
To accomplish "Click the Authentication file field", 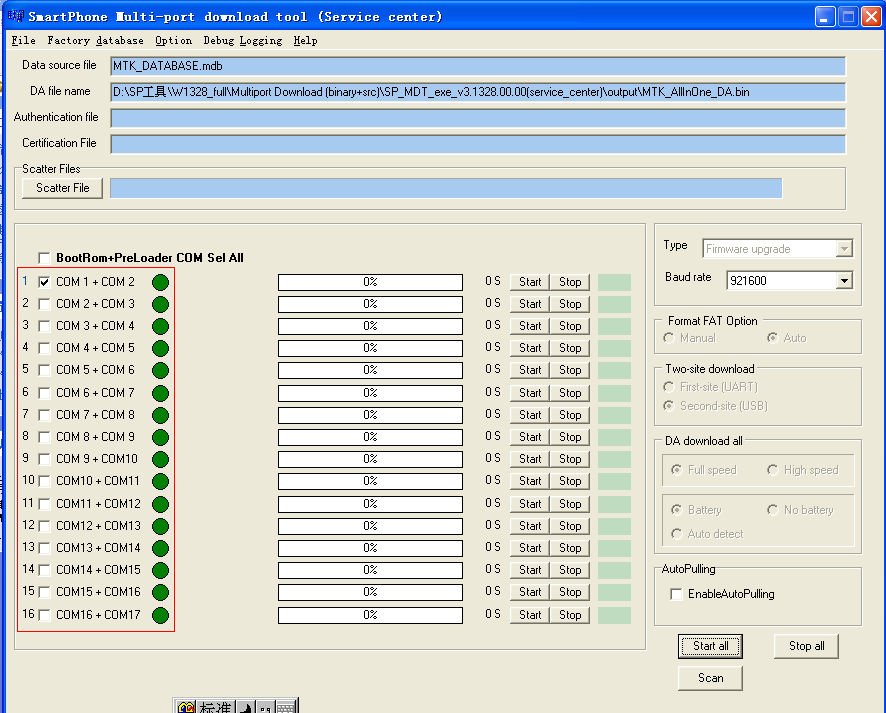I will pyautogui.click(x=478, y=118).
